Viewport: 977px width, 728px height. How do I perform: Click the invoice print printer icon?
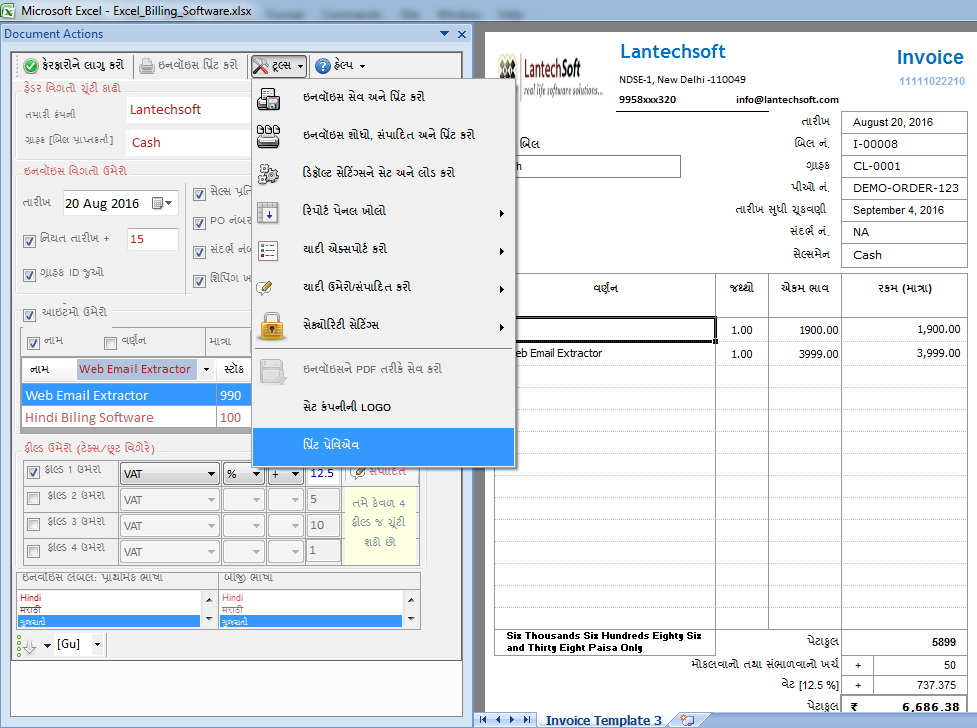tap(146, 65)
